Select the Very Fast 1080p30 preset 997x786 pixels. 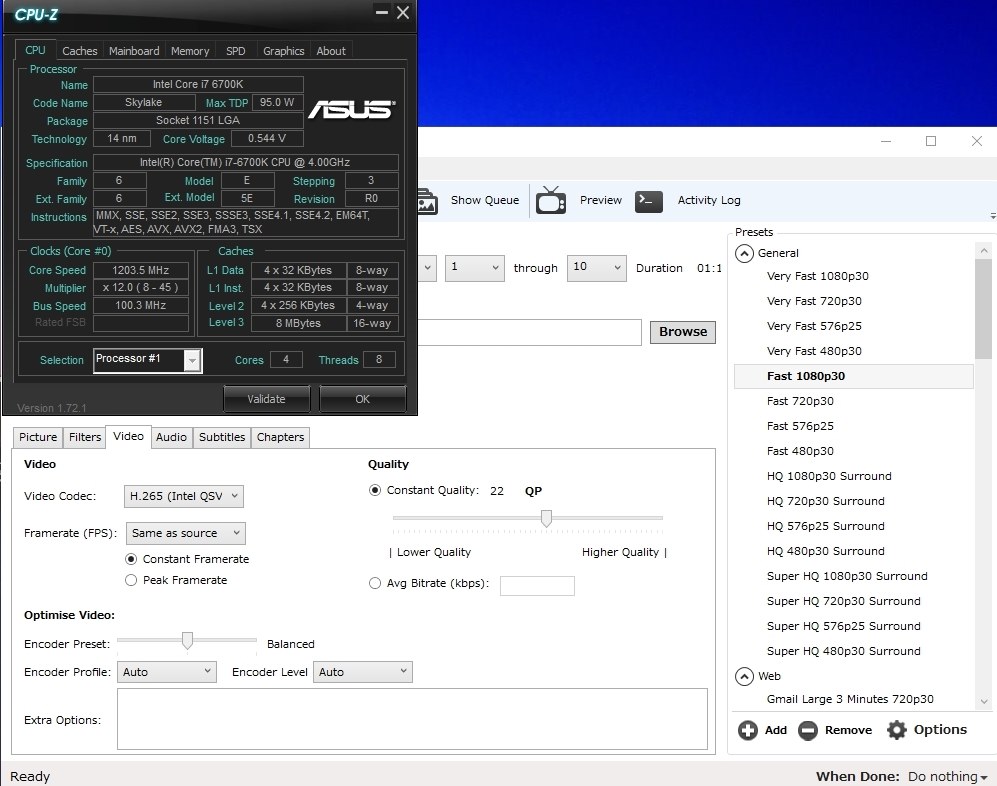click(817, 276)
